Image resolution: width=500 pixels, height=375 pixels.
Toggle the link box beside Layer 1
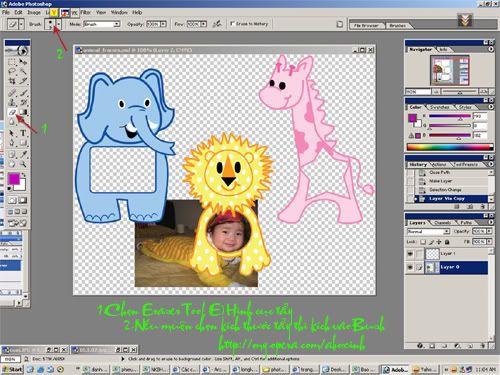419,254
